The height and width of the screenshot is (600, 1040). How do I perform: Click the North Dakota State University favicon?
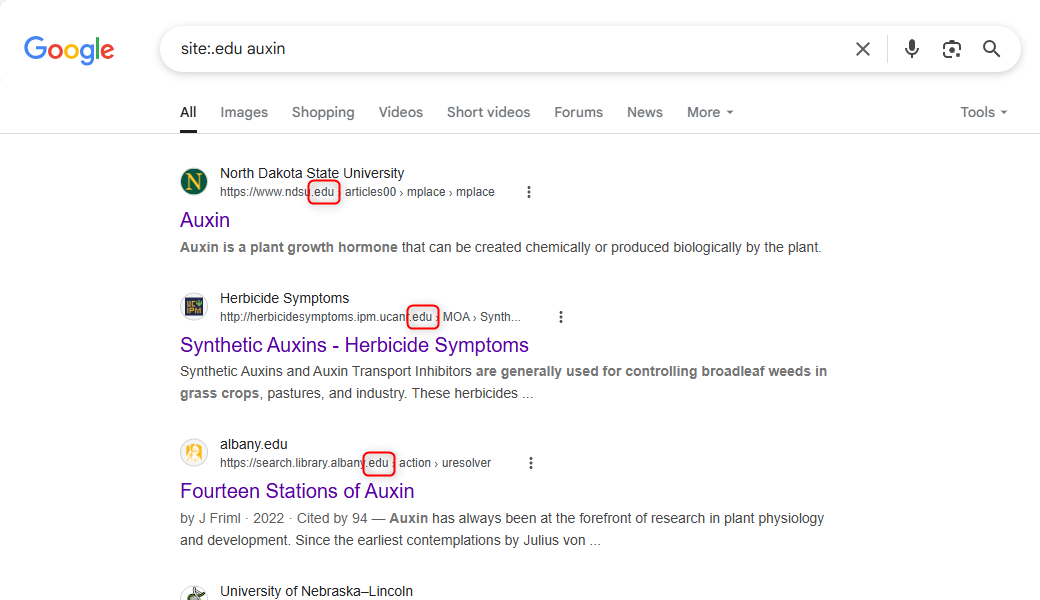point(193,182)
